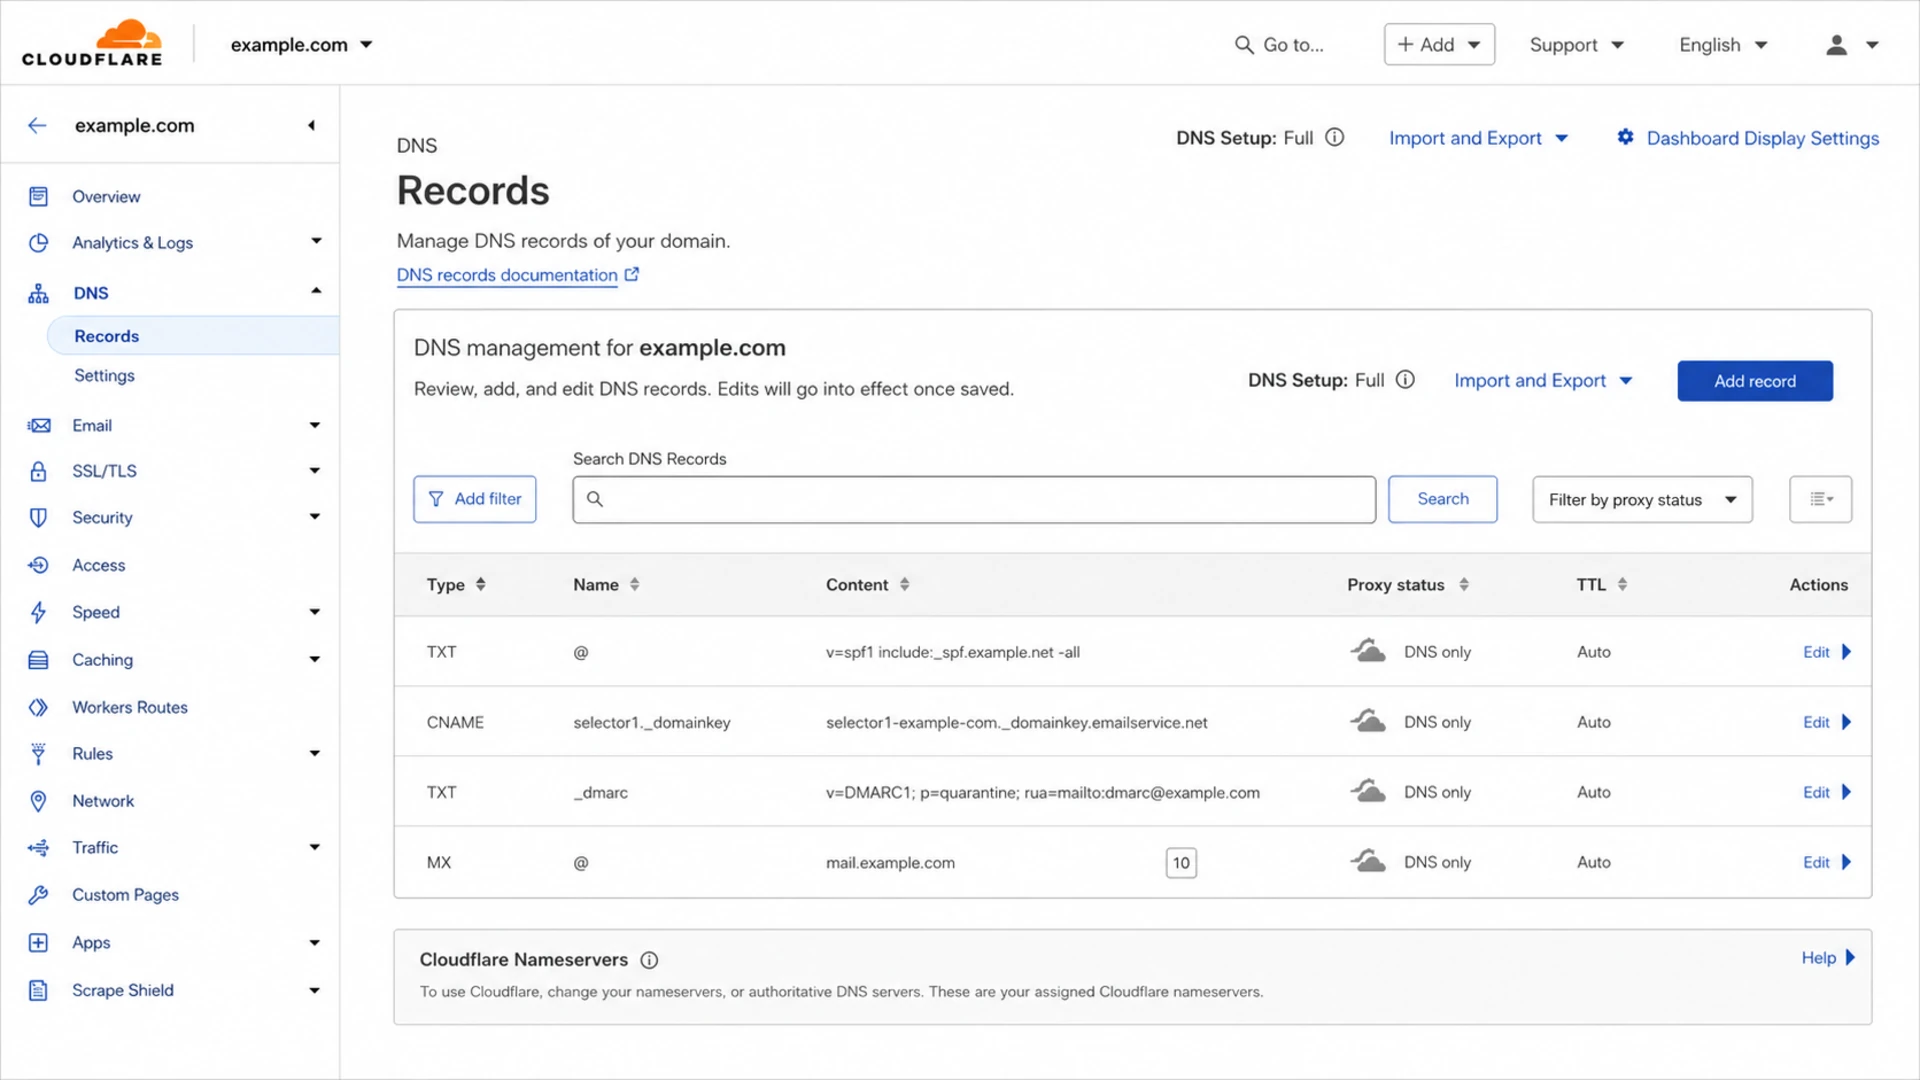Edit the _dmarc TXT record
Screen dimensions: 1920x1080
click(1827, 792)
